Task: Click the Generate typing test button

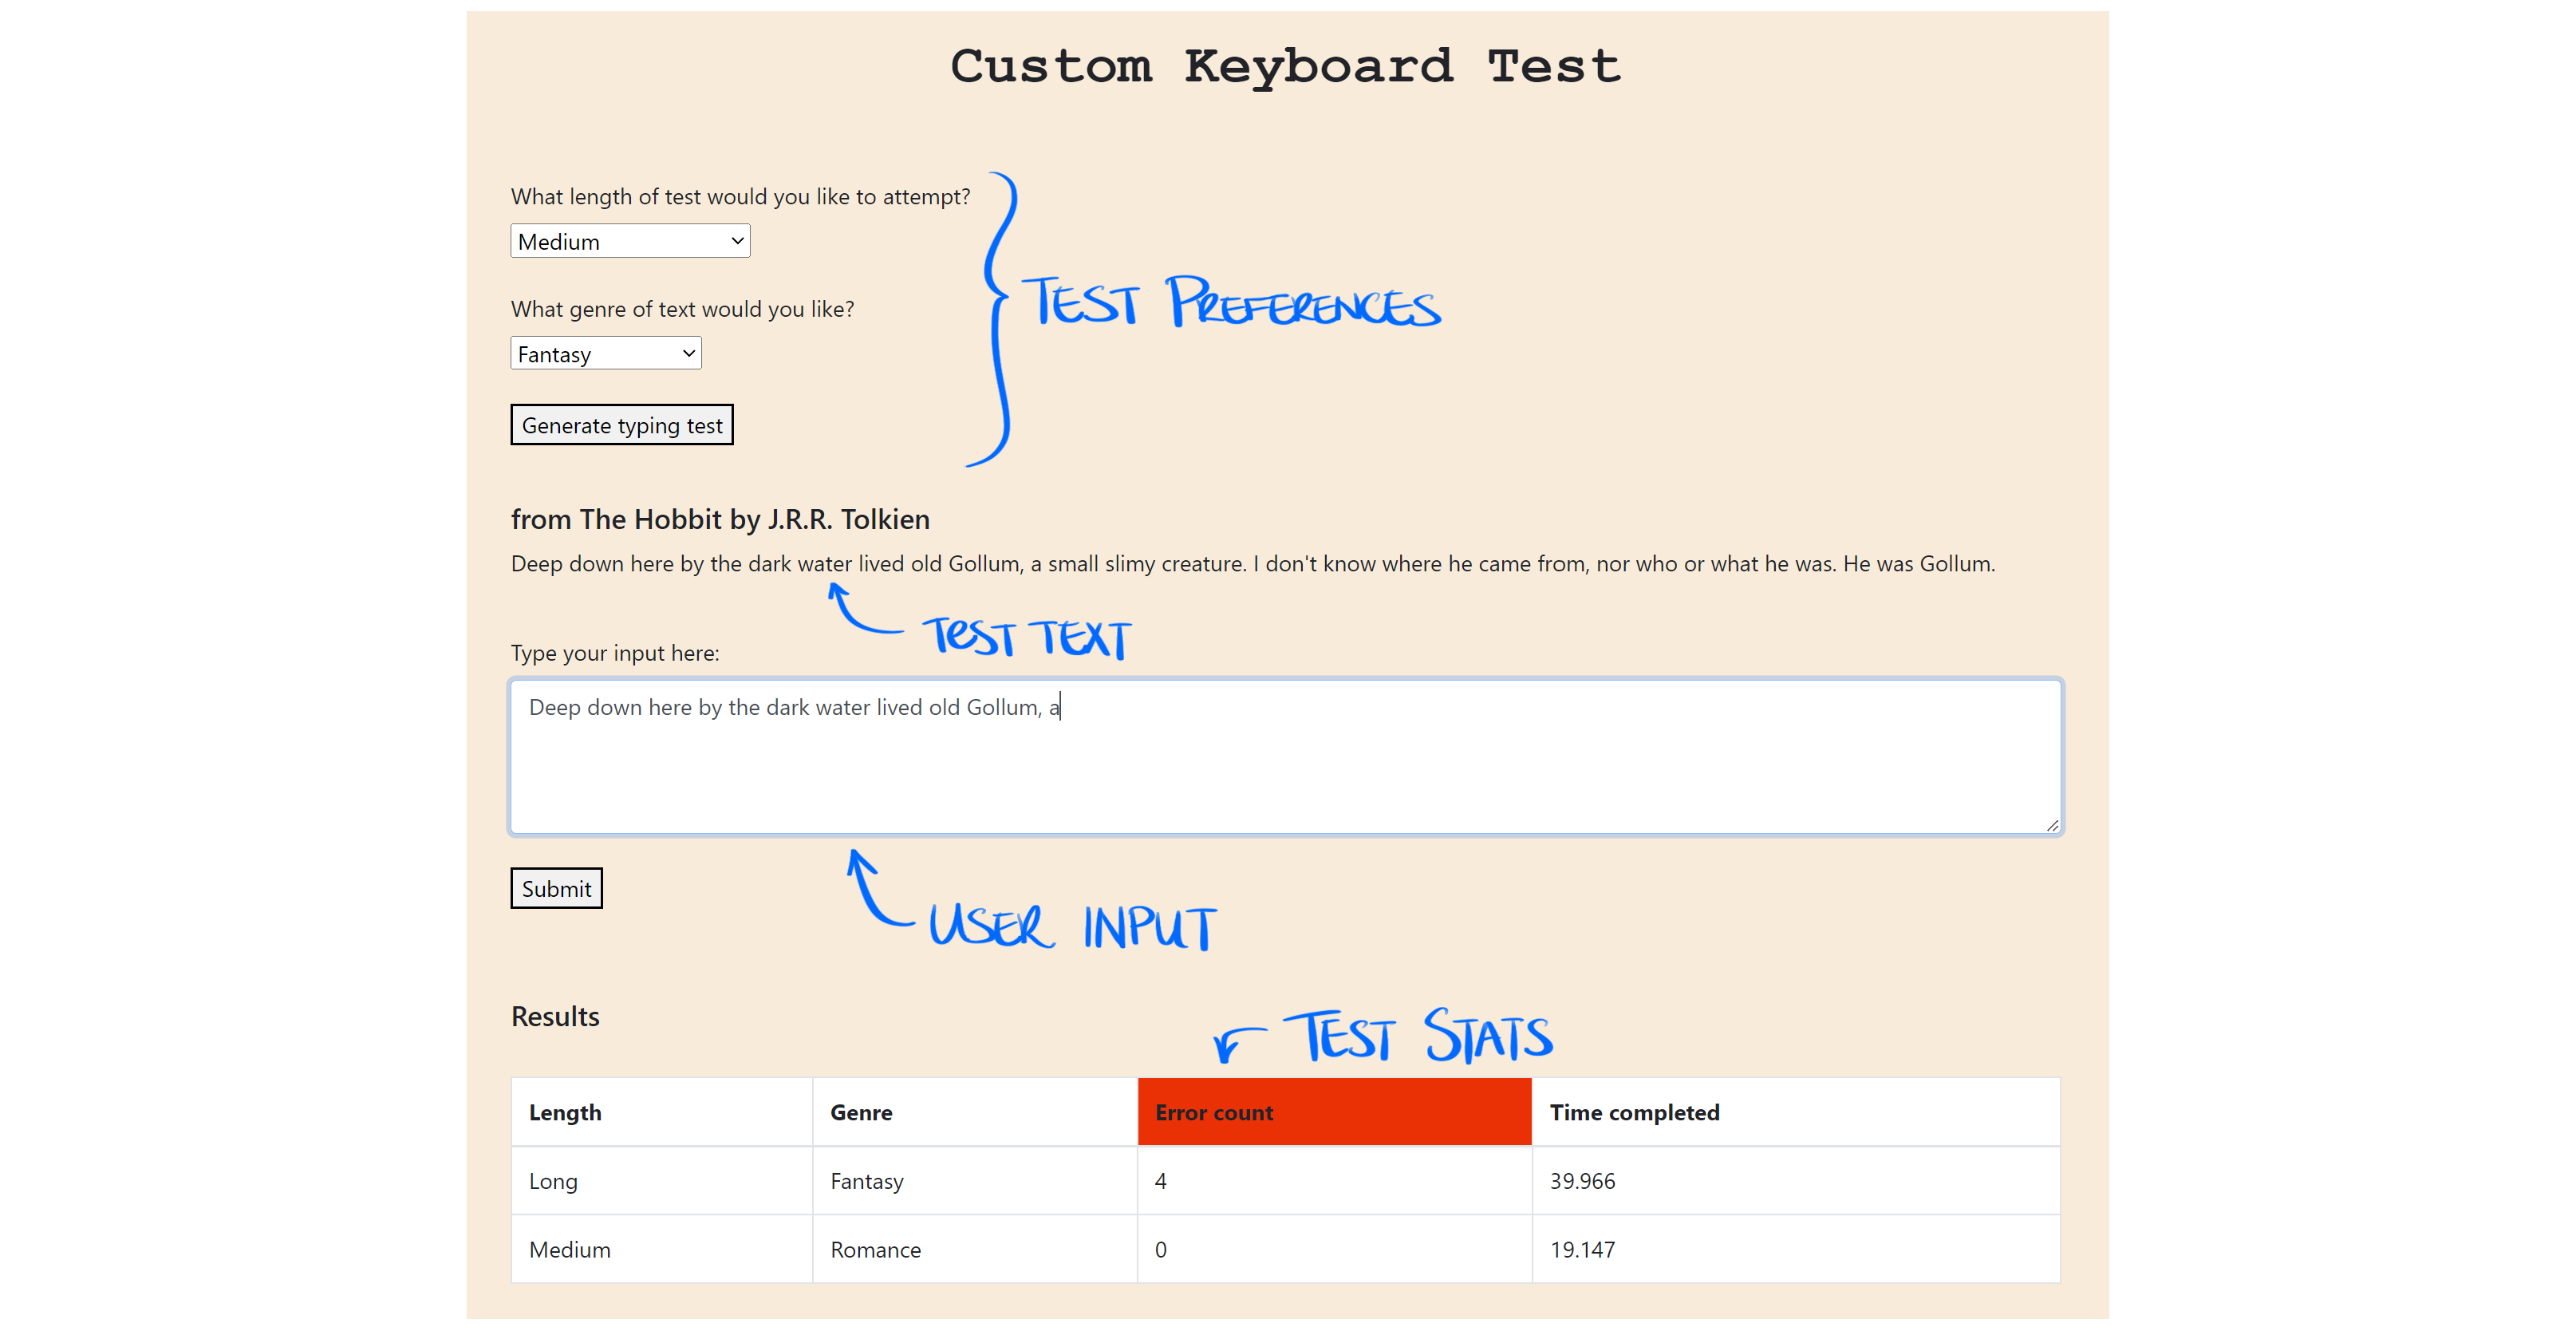Action: tap(622, 425)
